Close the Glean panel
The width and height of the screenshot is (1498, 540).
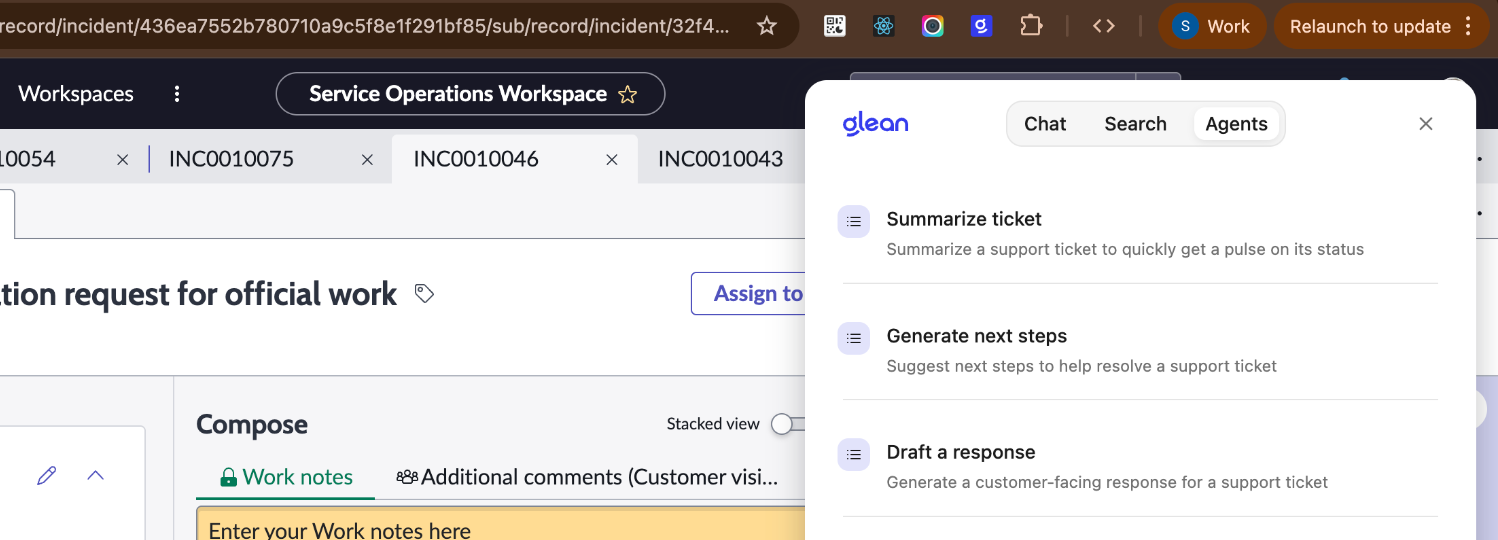(x=1426, y=124)
